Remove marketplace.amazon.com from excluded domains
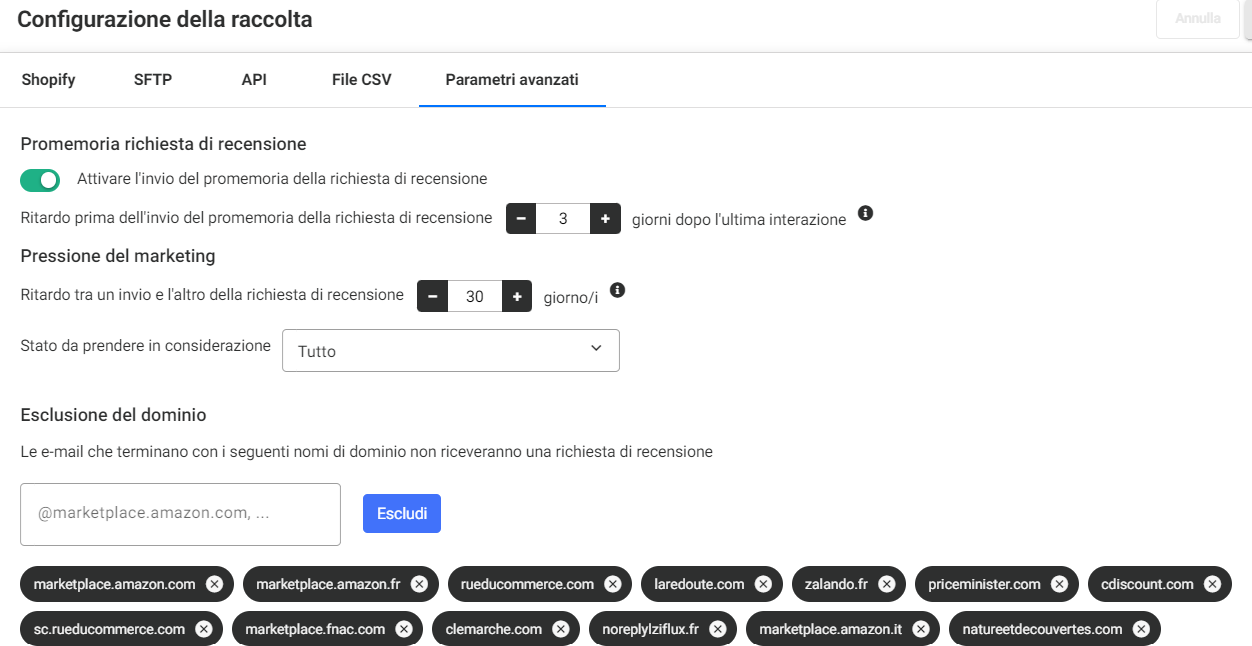Image resolution: width=1252 pixels, height=646 pixels. point(214,584)
